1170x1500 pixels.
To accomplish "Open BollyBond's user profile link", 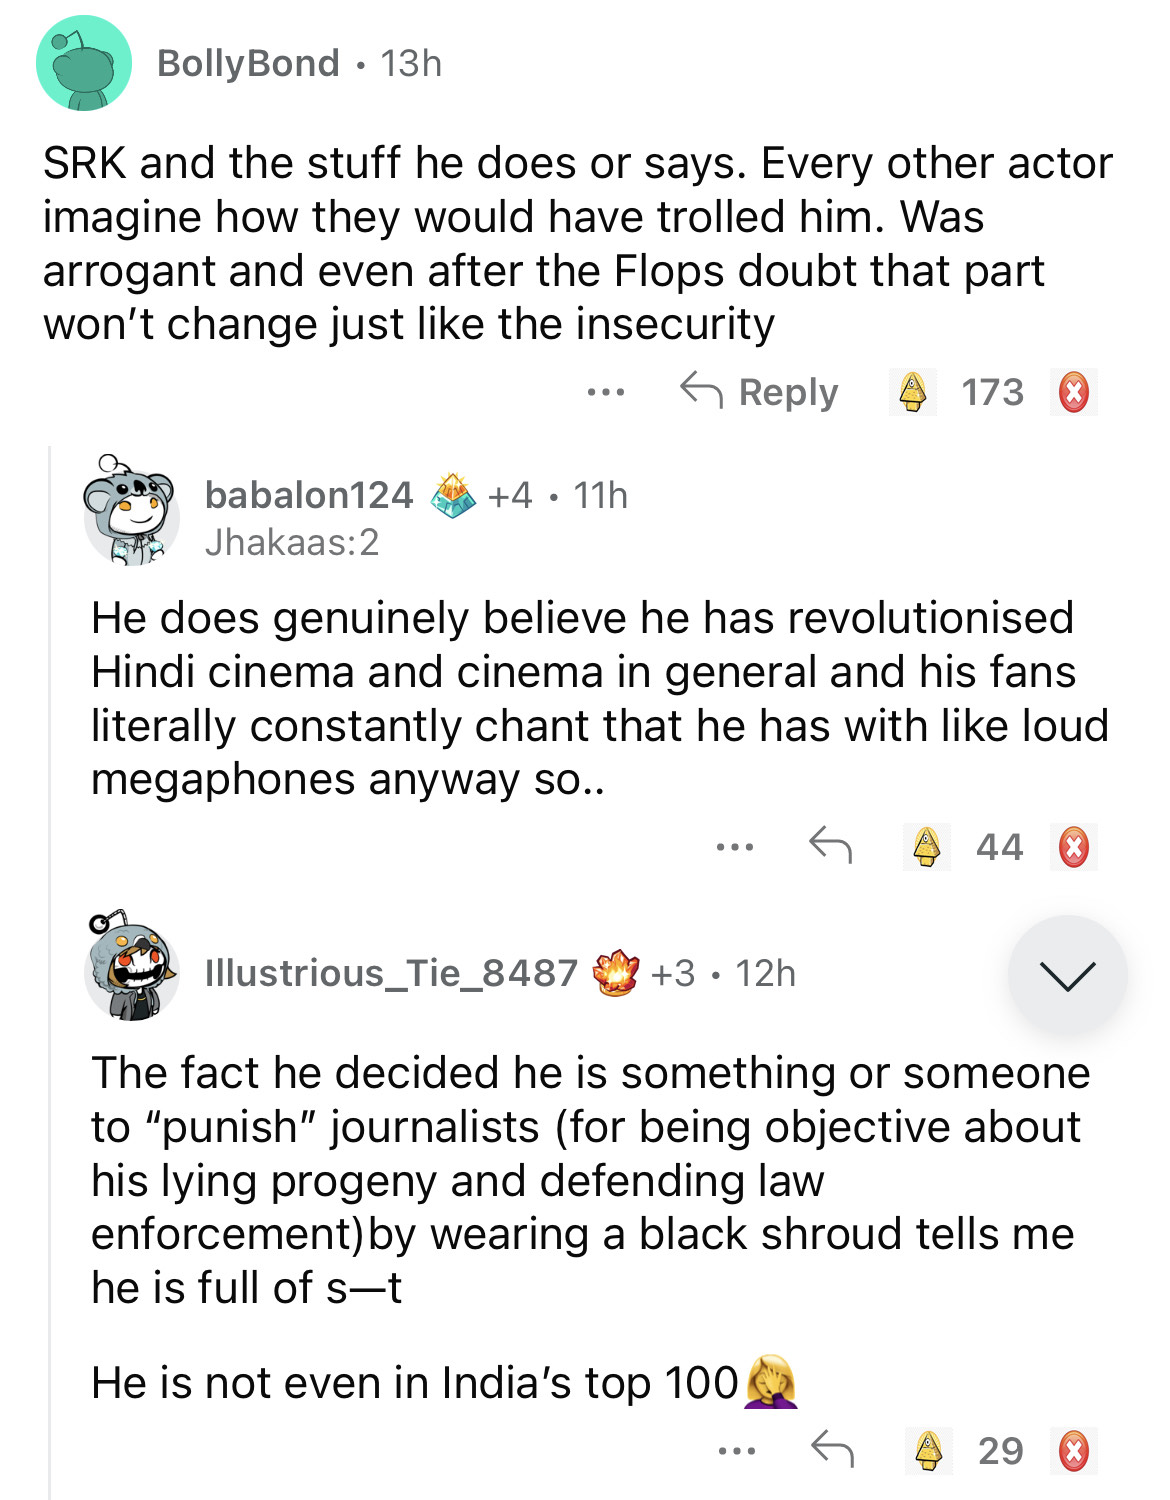I will point(248,63).
